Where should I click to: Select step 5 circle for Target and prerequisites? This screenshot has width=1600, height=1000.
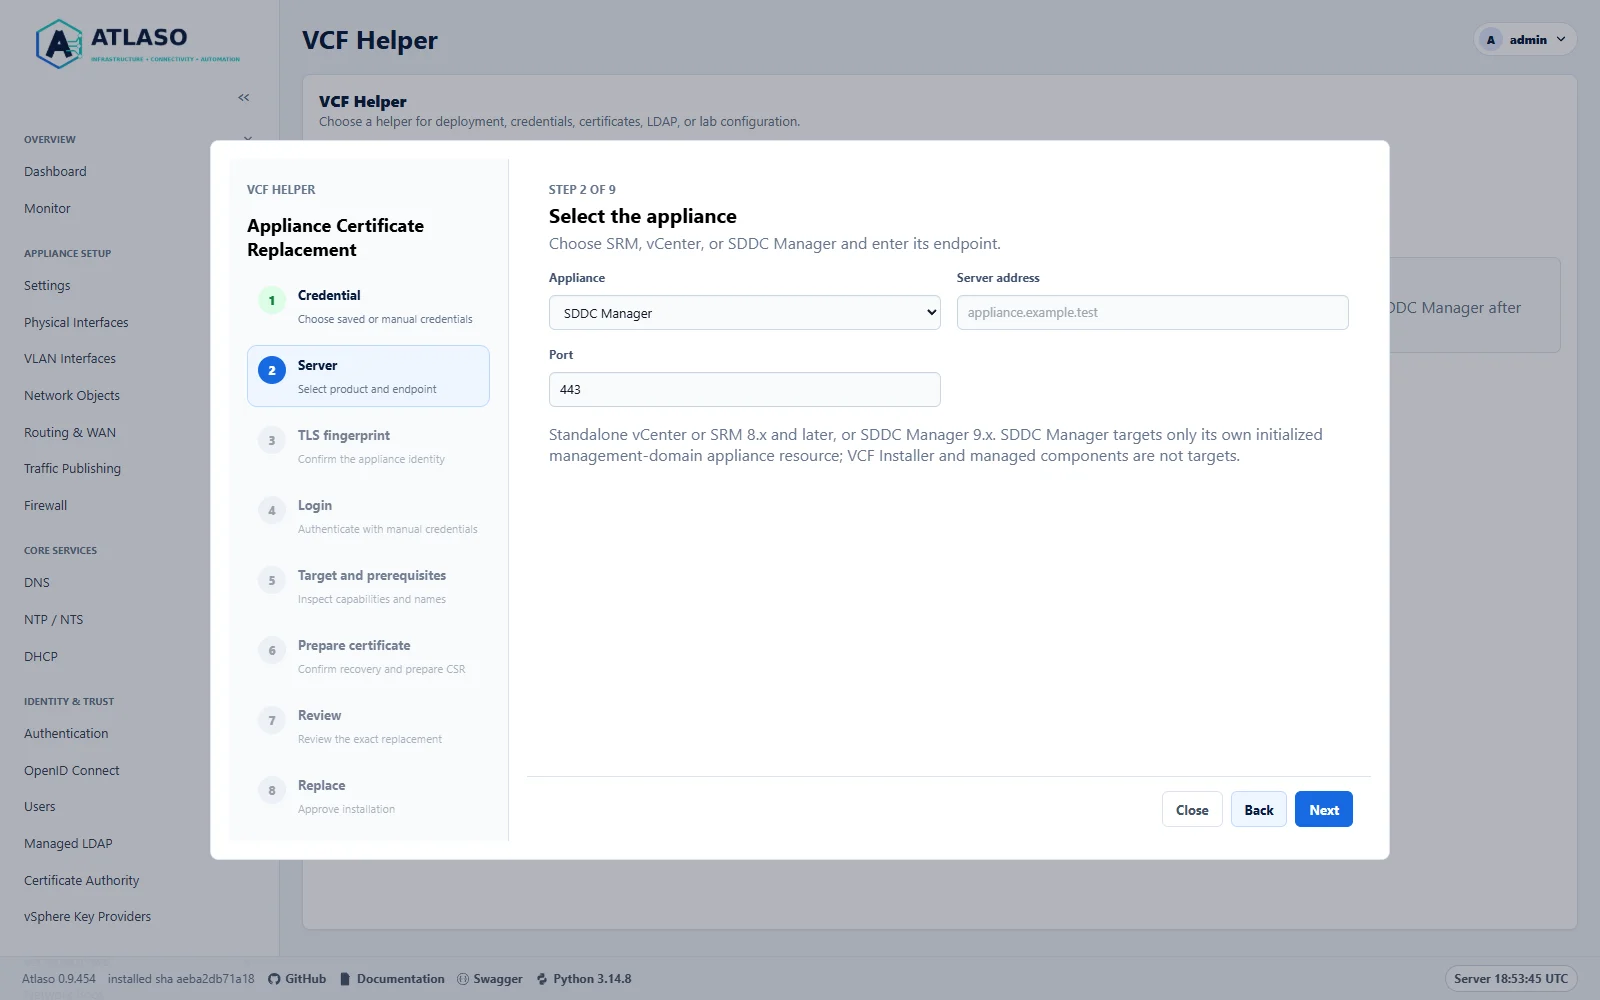click(x=272, y=580)
